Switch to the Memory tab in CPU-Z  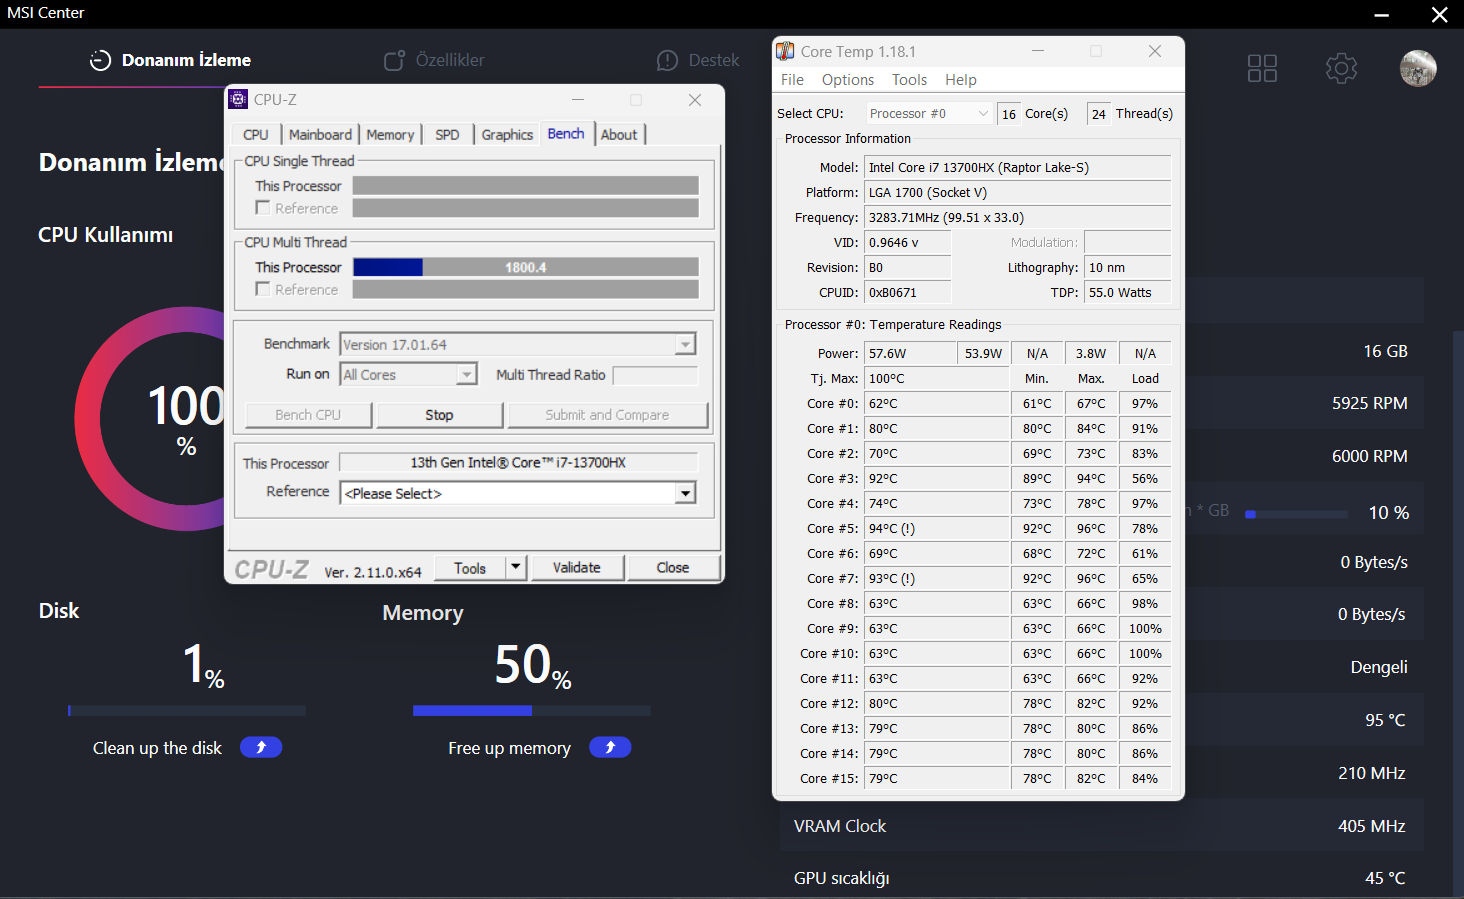click(x=390, y=134)
